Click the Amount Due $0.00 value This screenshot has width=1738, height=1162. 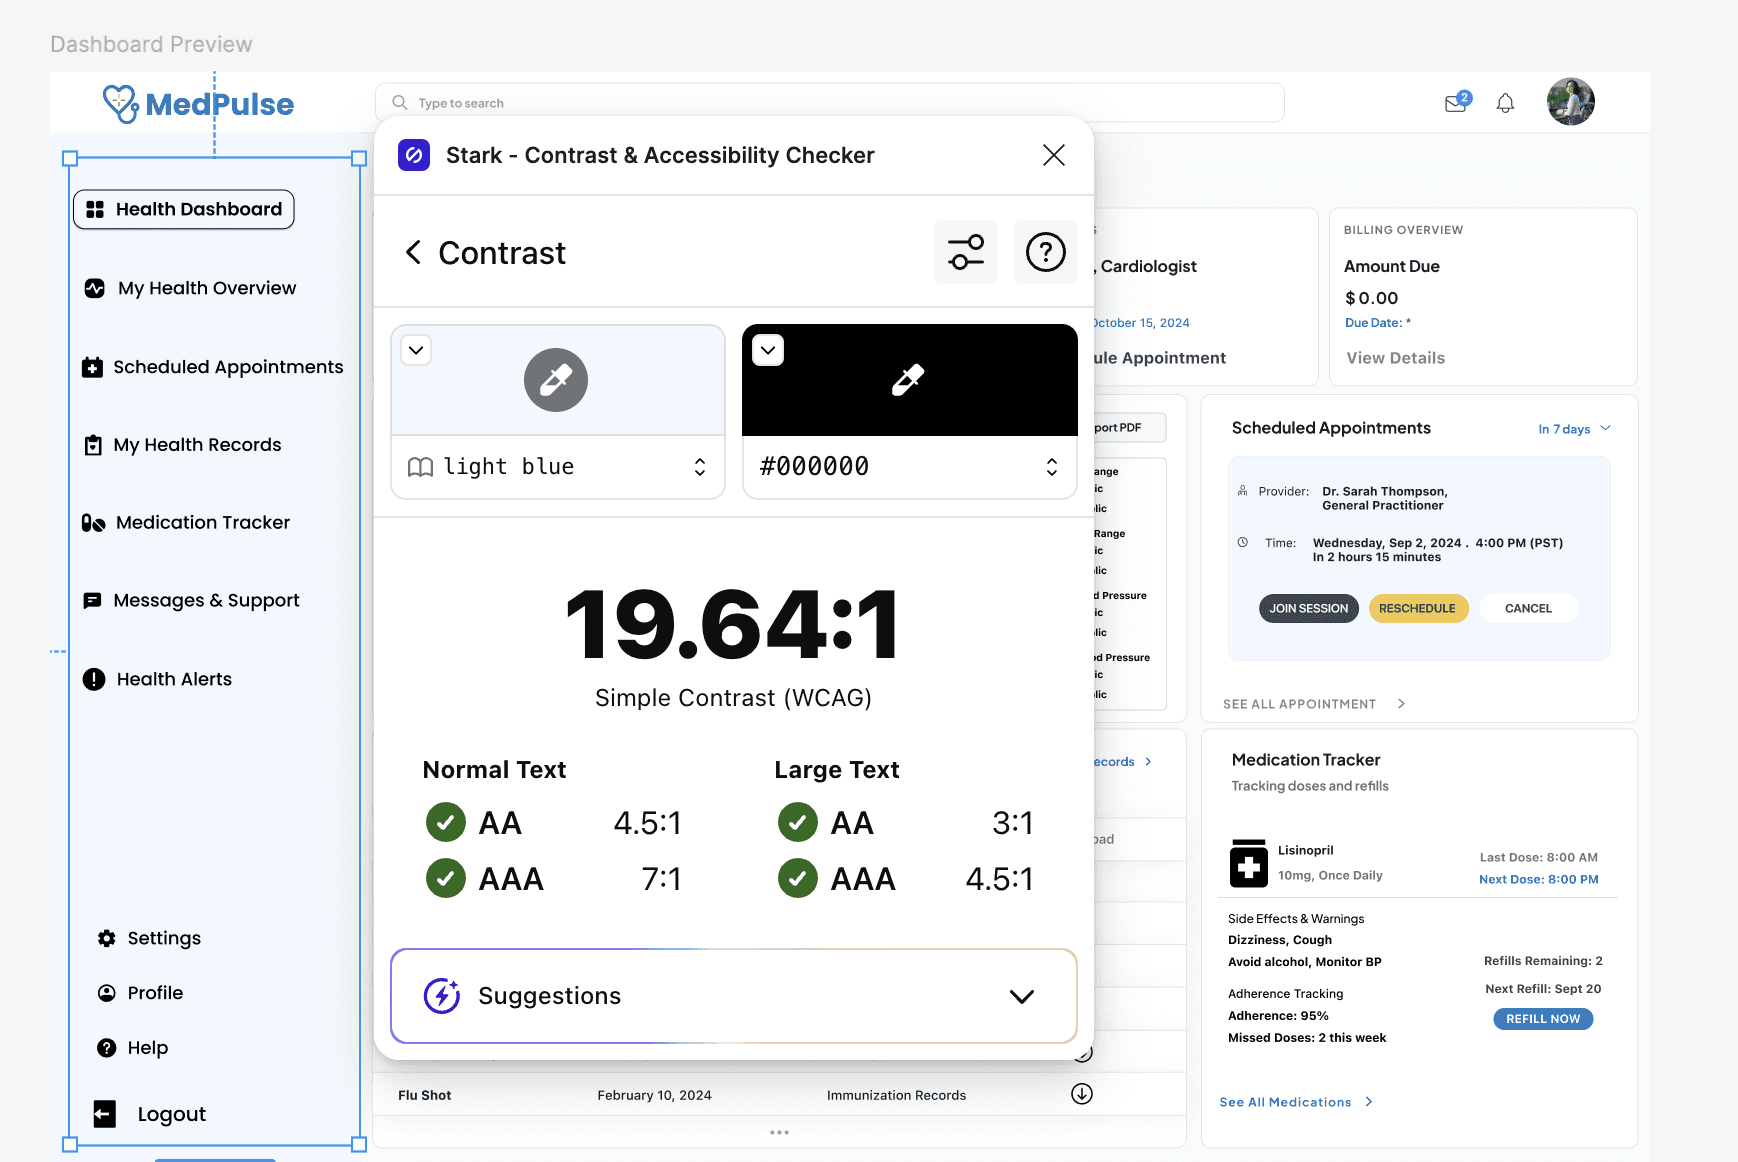(x=1372, y=298)
